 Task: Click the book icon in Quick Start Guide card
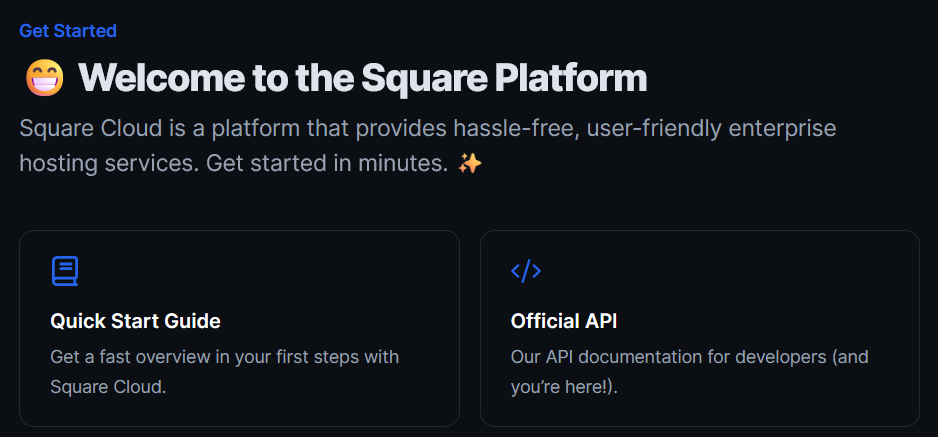pyautogui.click(x=65, y=271)
